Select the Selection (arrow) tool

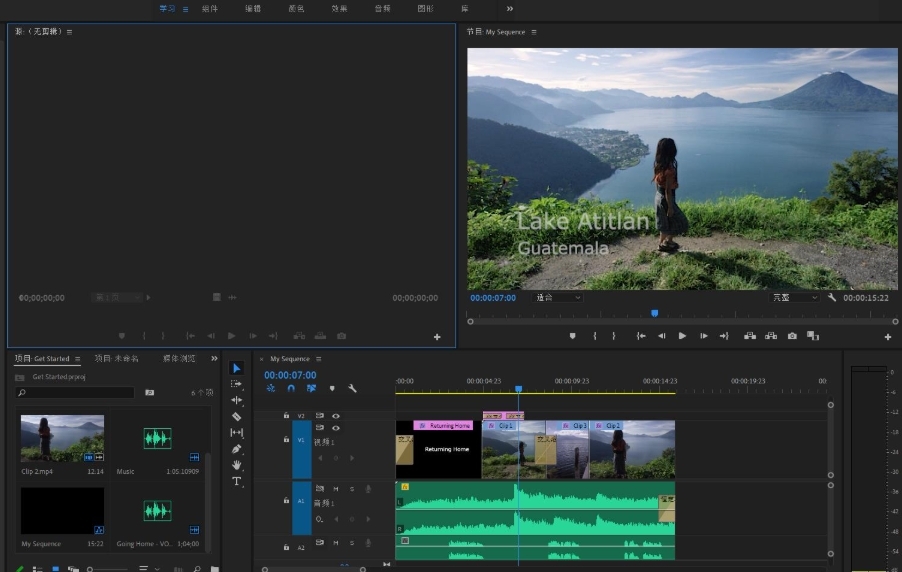[x=236, y=368]
